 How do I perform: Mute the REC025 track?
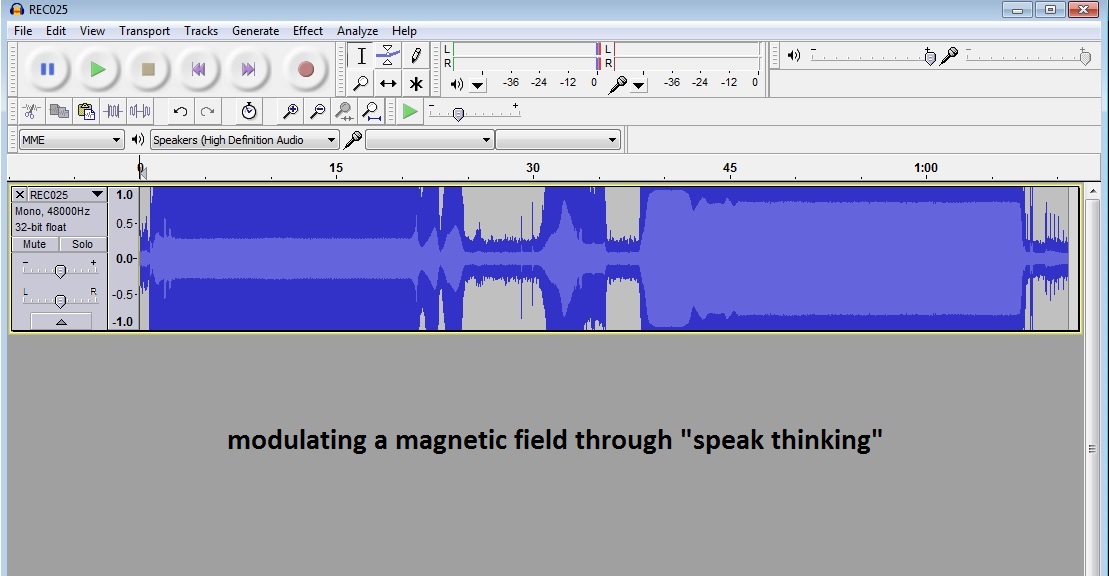(x=35, y=244)
